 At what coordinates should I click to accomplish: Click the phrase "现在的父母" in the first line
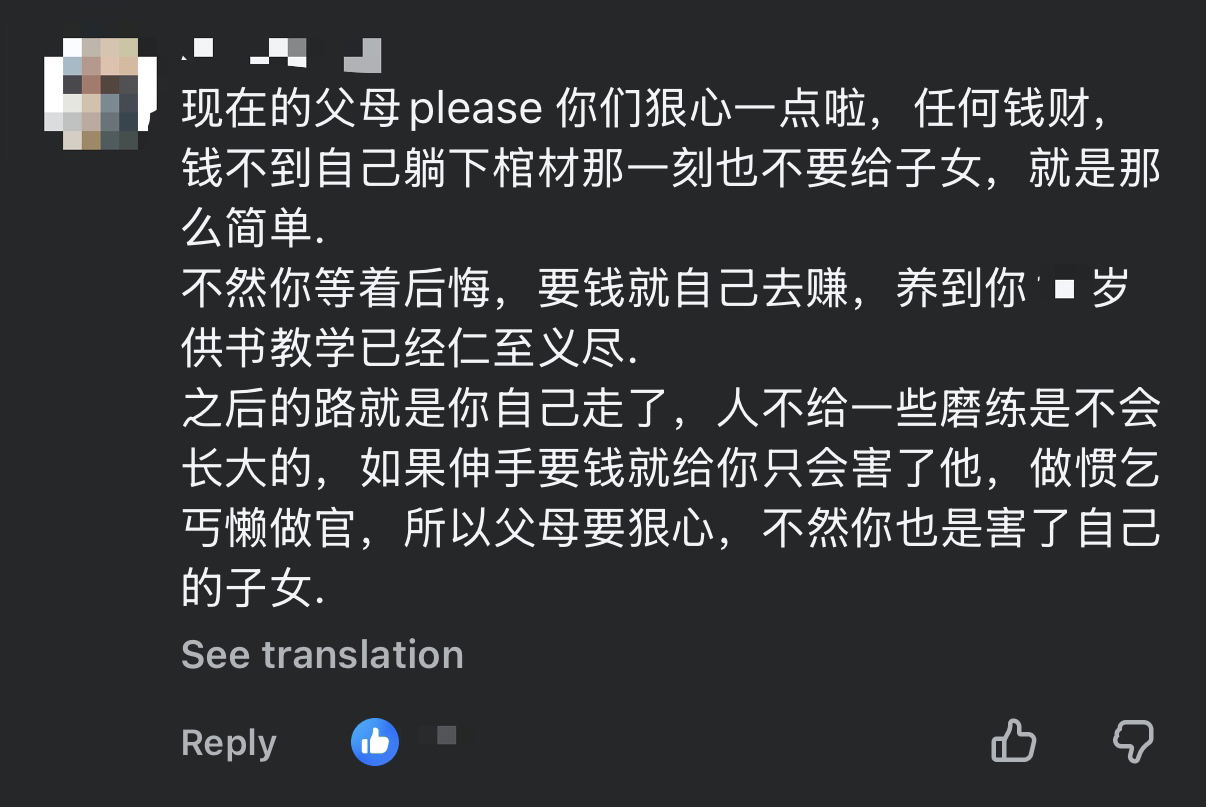tap(294, 111)
